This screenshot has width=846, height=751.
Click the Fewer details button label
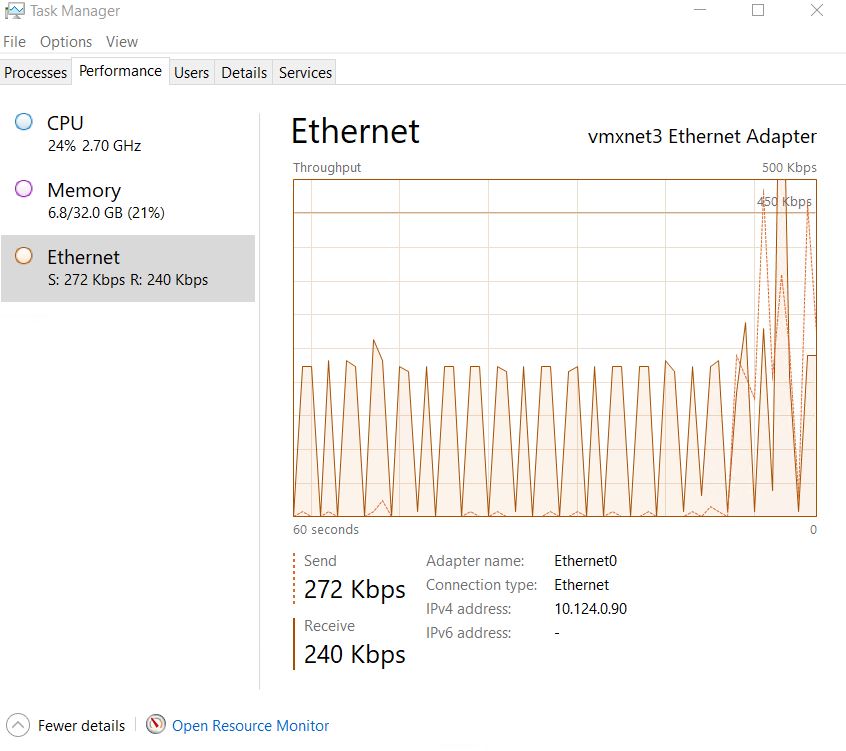click(82, 726)
